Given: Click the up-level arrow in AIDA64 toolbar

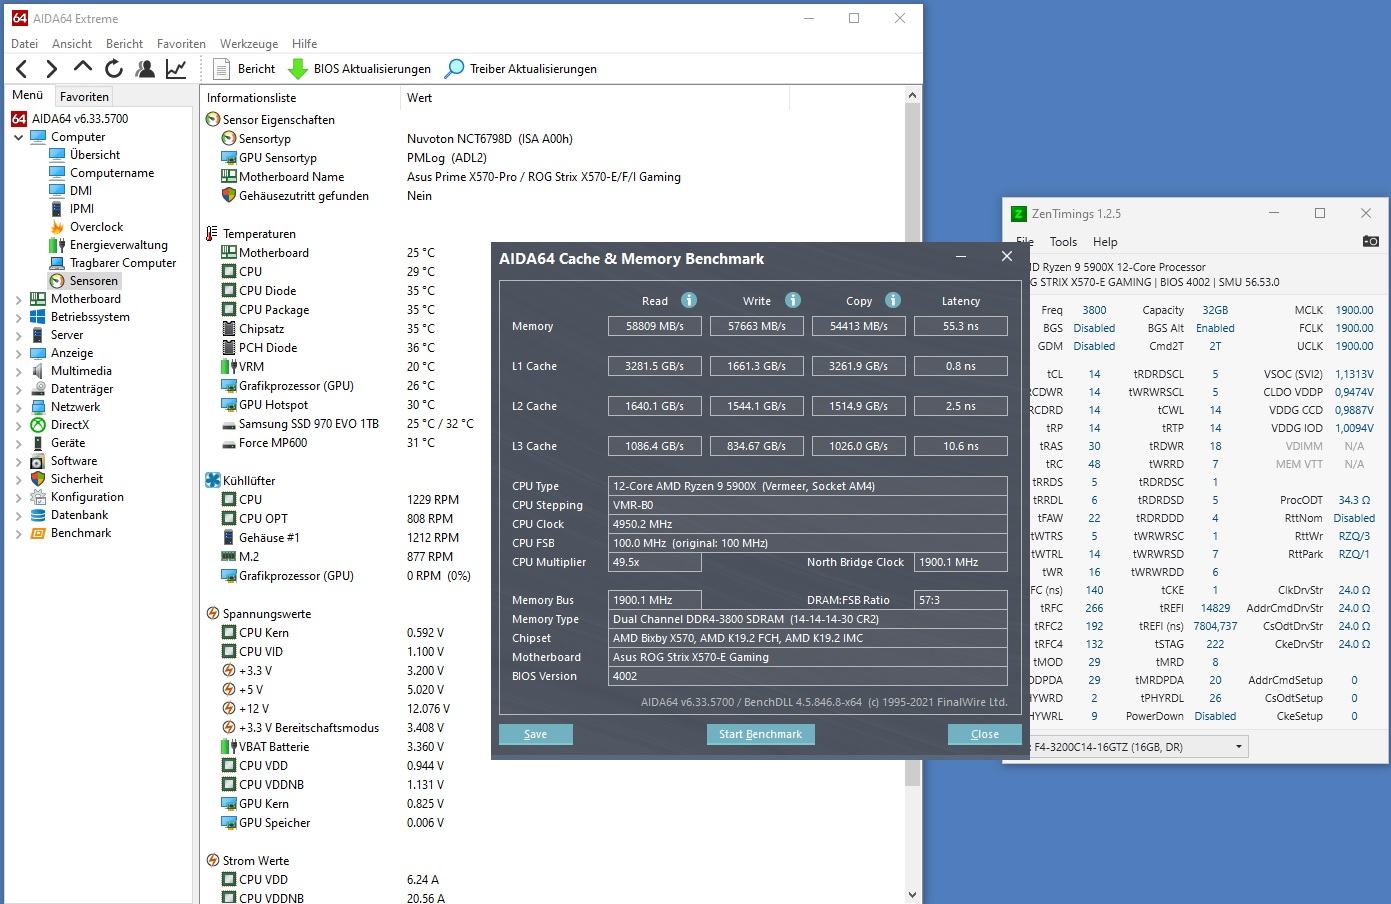Looking at the screenshot, I should tap(83, 68).
